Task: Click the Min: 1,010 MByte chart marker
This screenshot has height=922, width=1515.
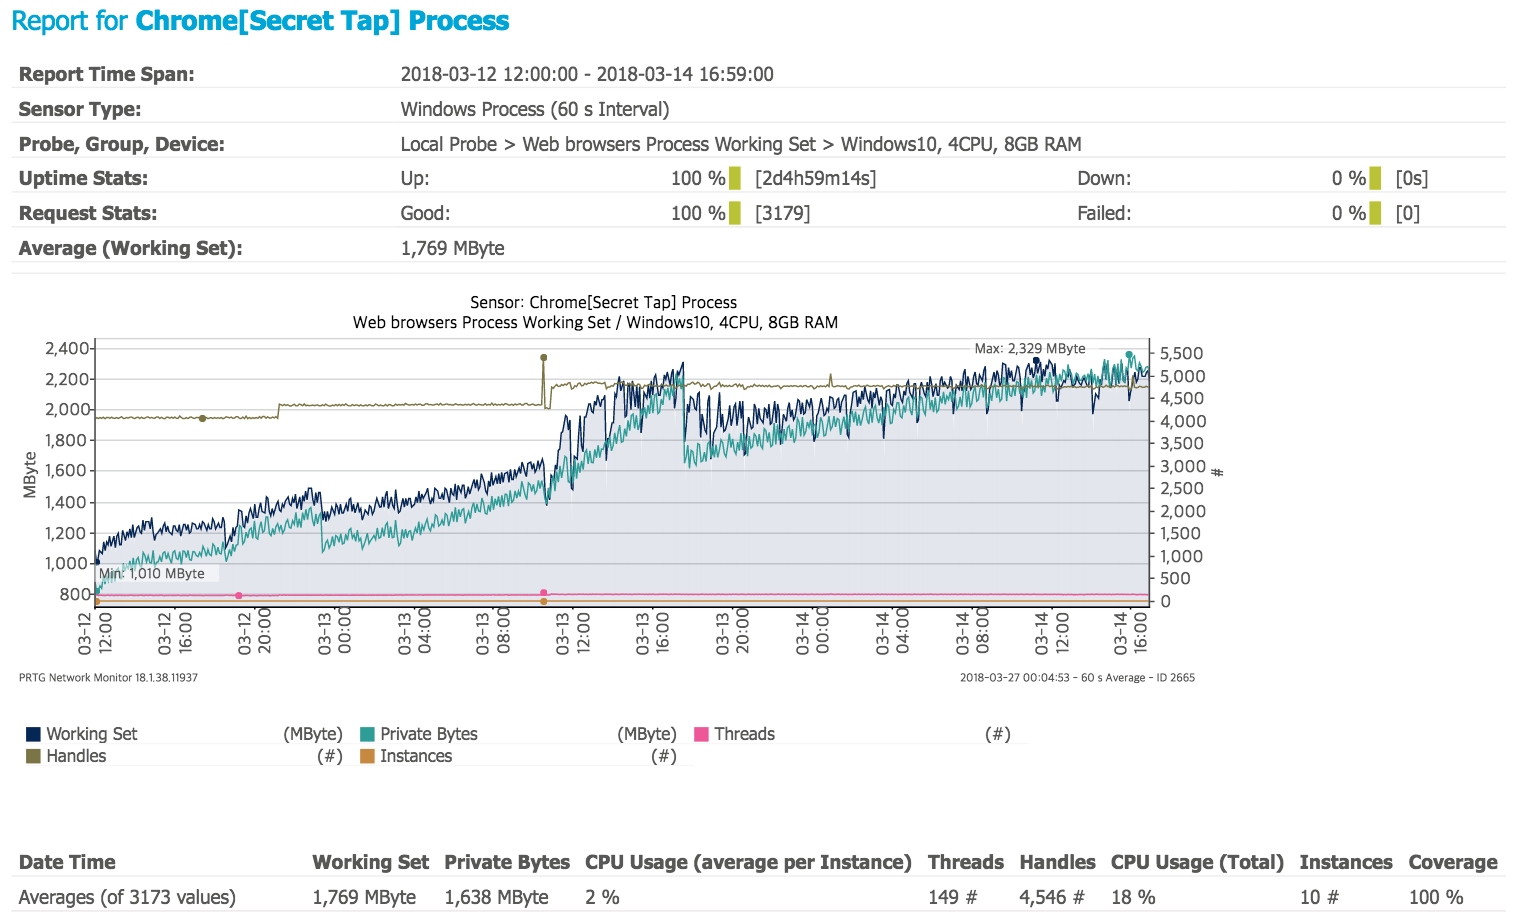Action: 152,573
